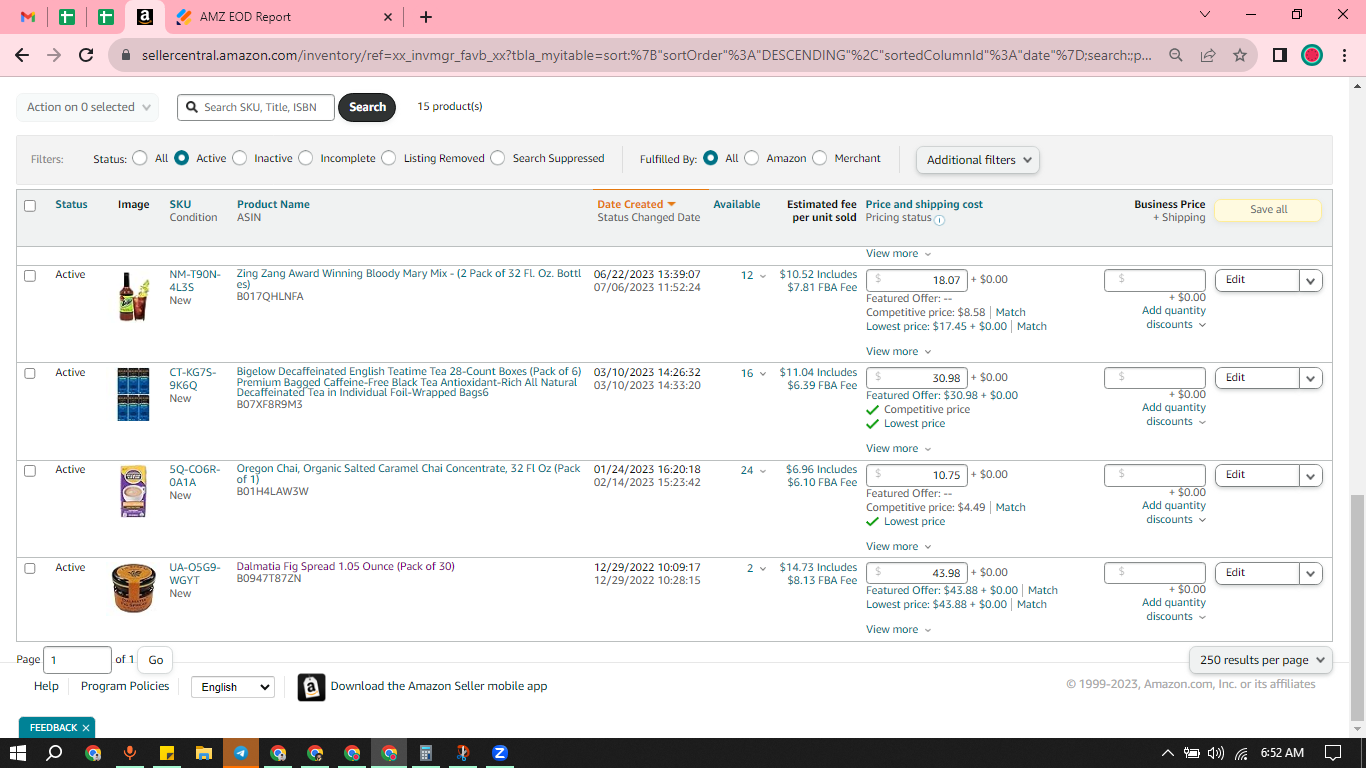Viewport: 1366px width, 768px height.
Task: Select the Inactive status filter
Action: point(239,158)
